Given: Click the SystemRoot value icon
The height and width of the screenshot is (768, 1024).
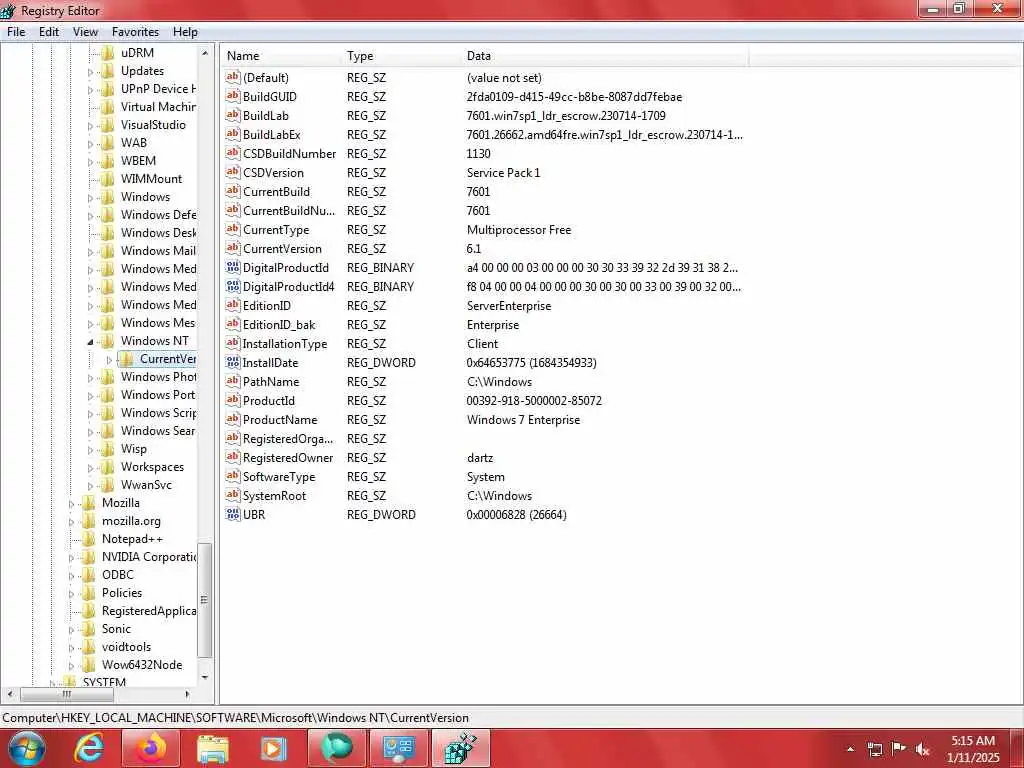Looking at the screenshot, I should [x=232, y=495].
